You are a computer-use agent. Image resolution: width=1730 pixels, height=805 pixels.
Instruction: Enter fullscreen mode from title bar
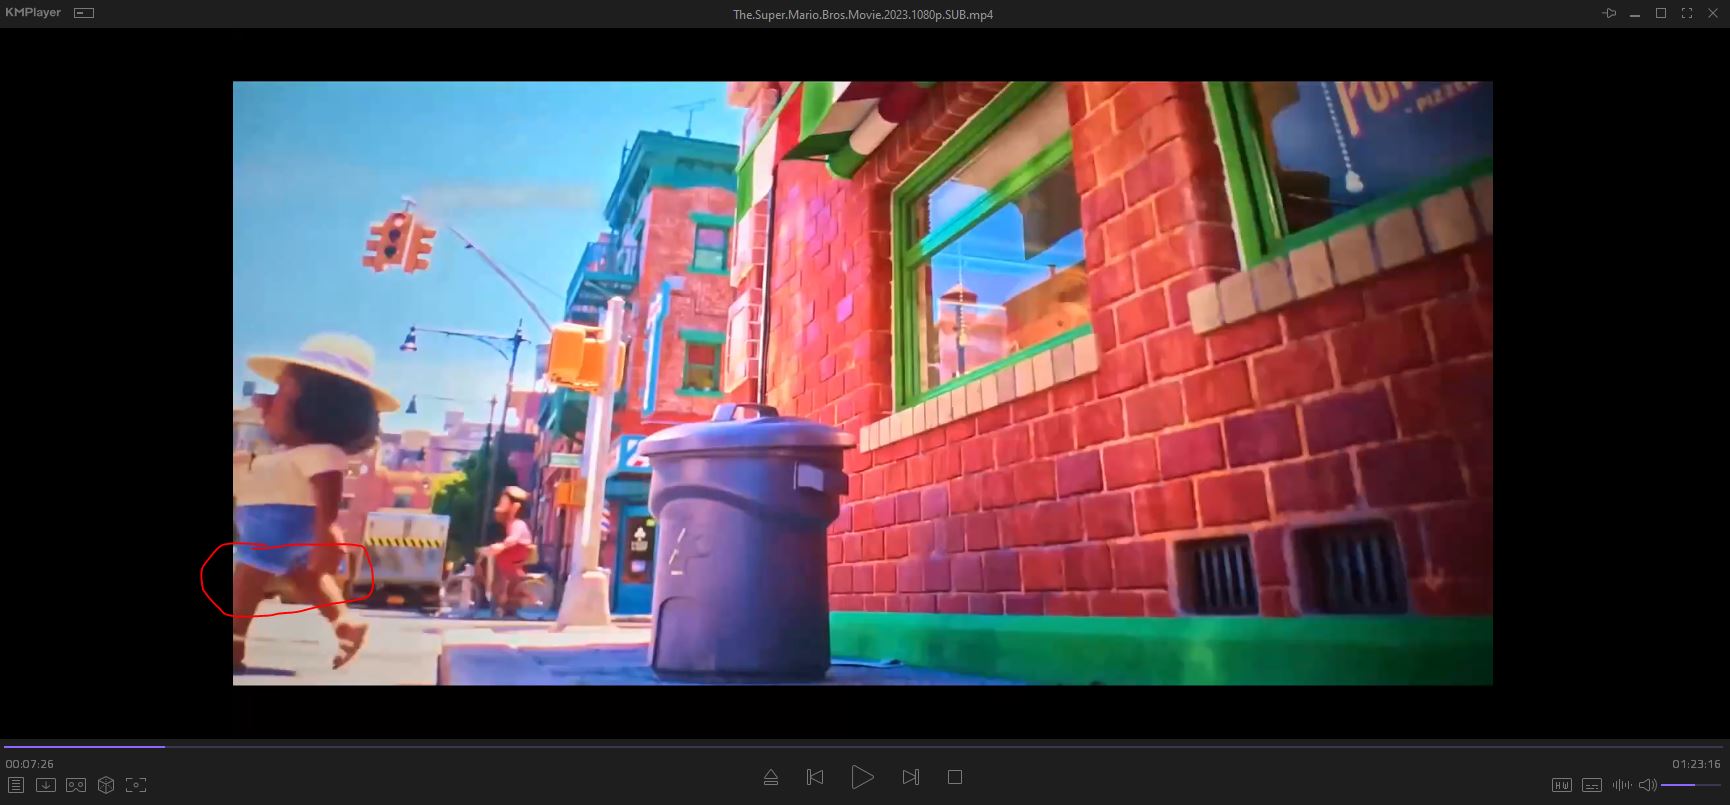tap(1687, 13)
